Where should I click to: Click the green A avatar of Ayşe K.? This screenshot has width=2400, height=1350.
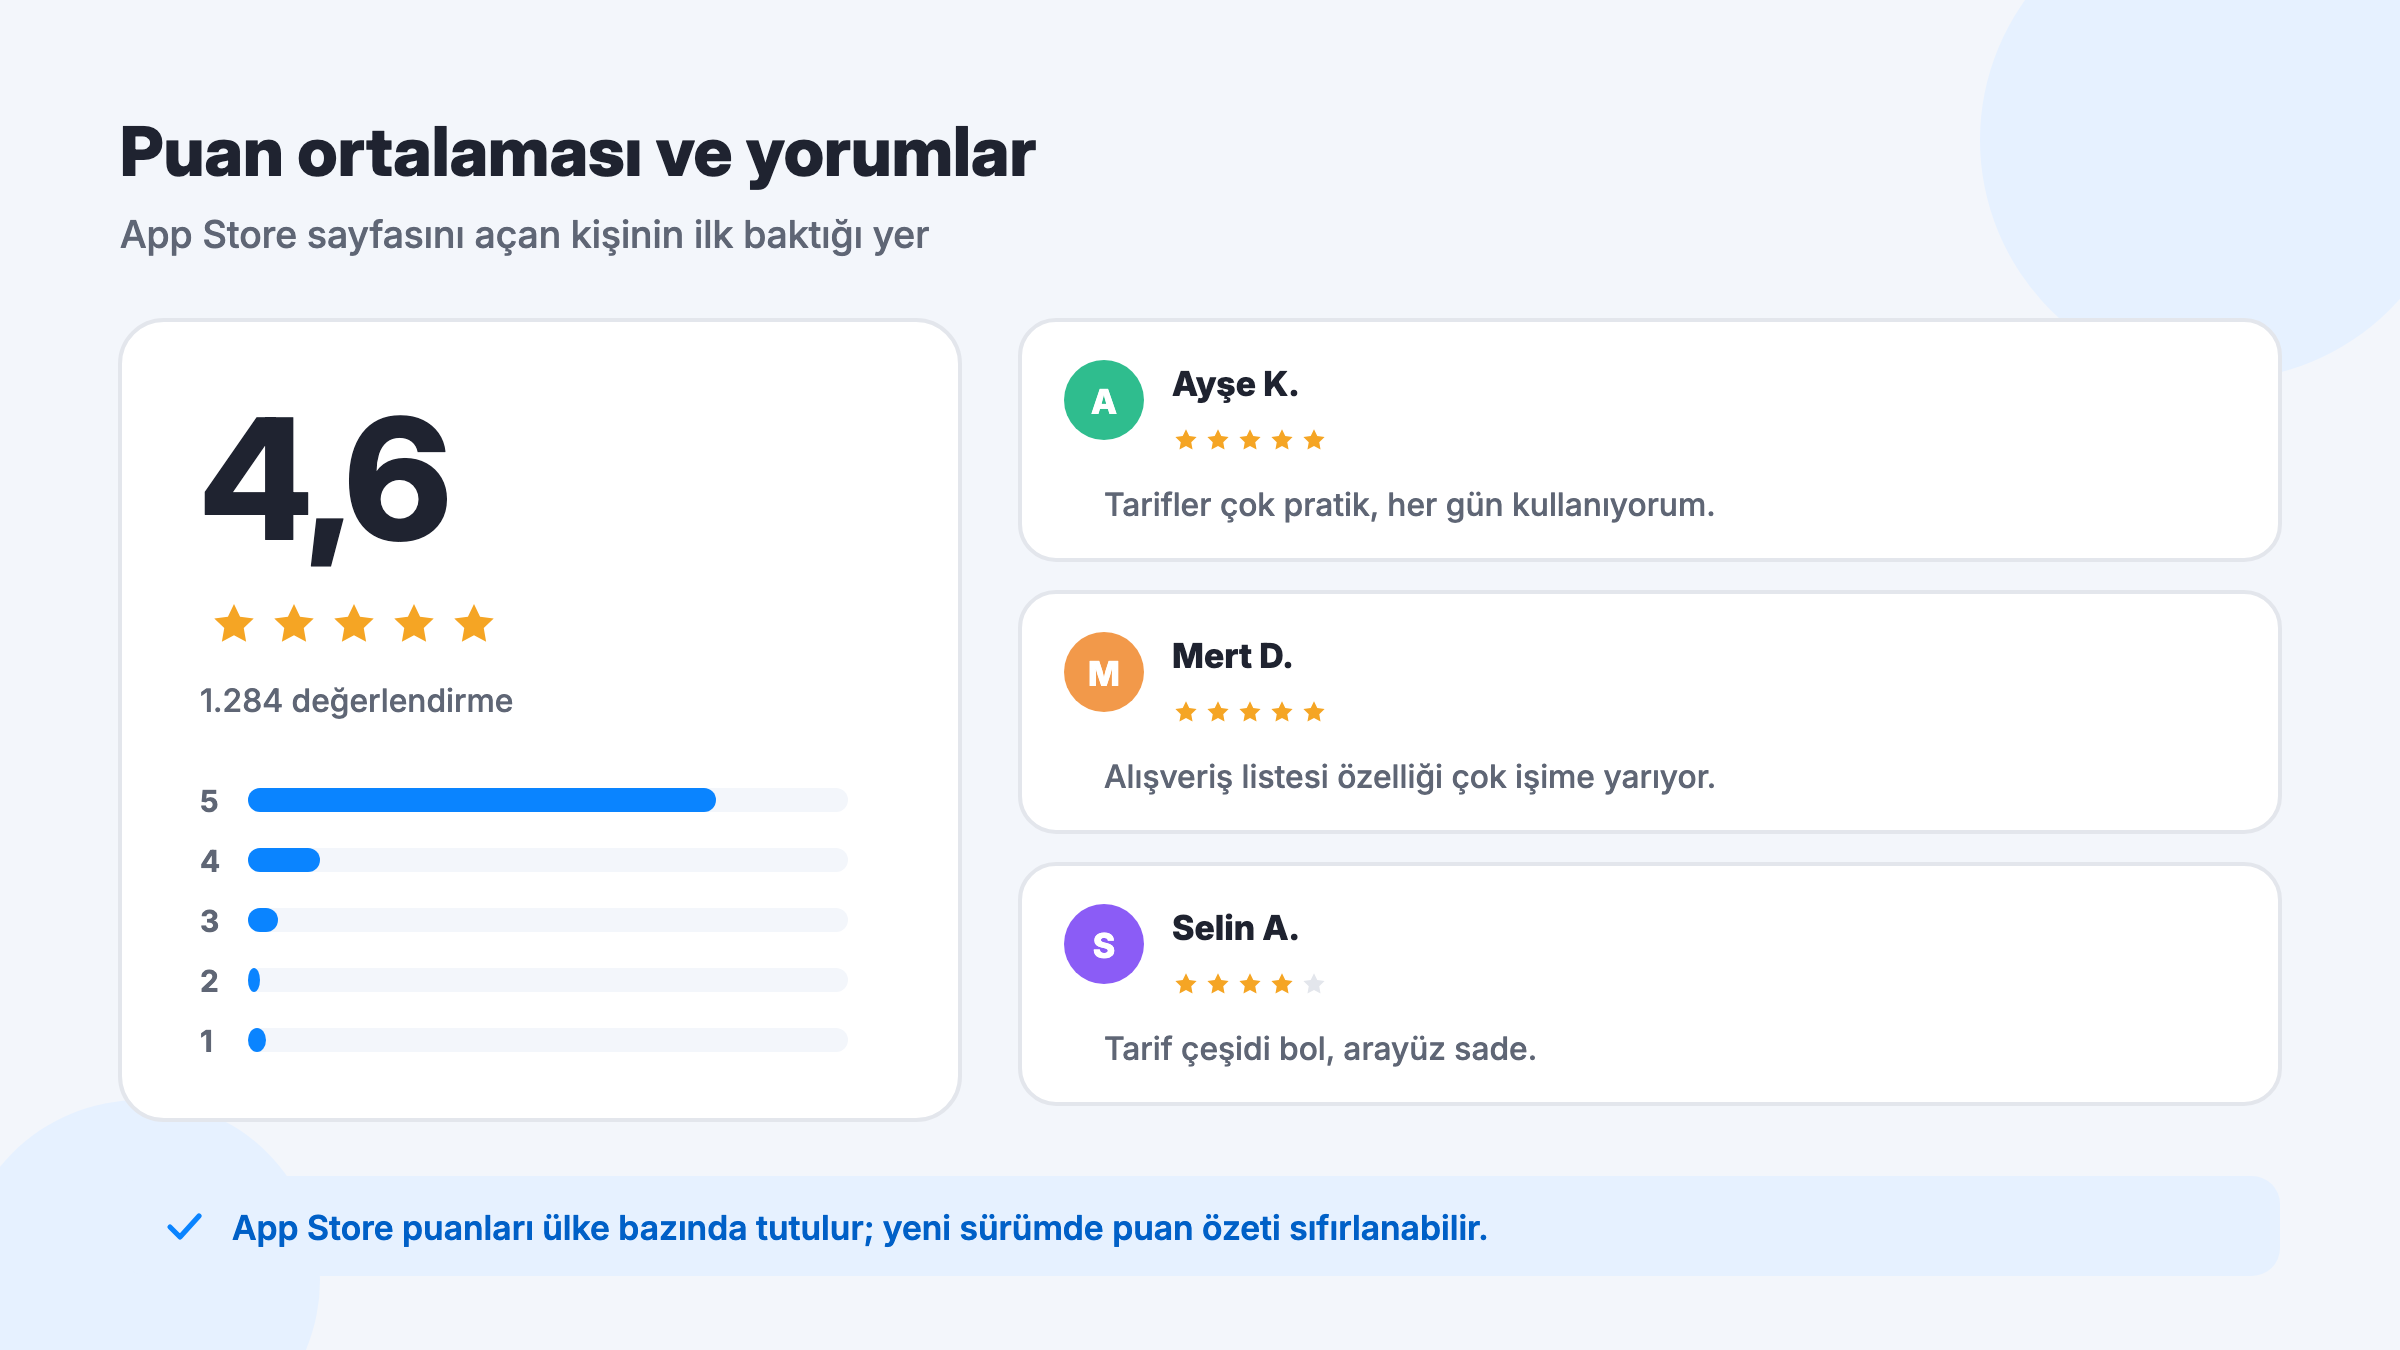(1104, 400)
